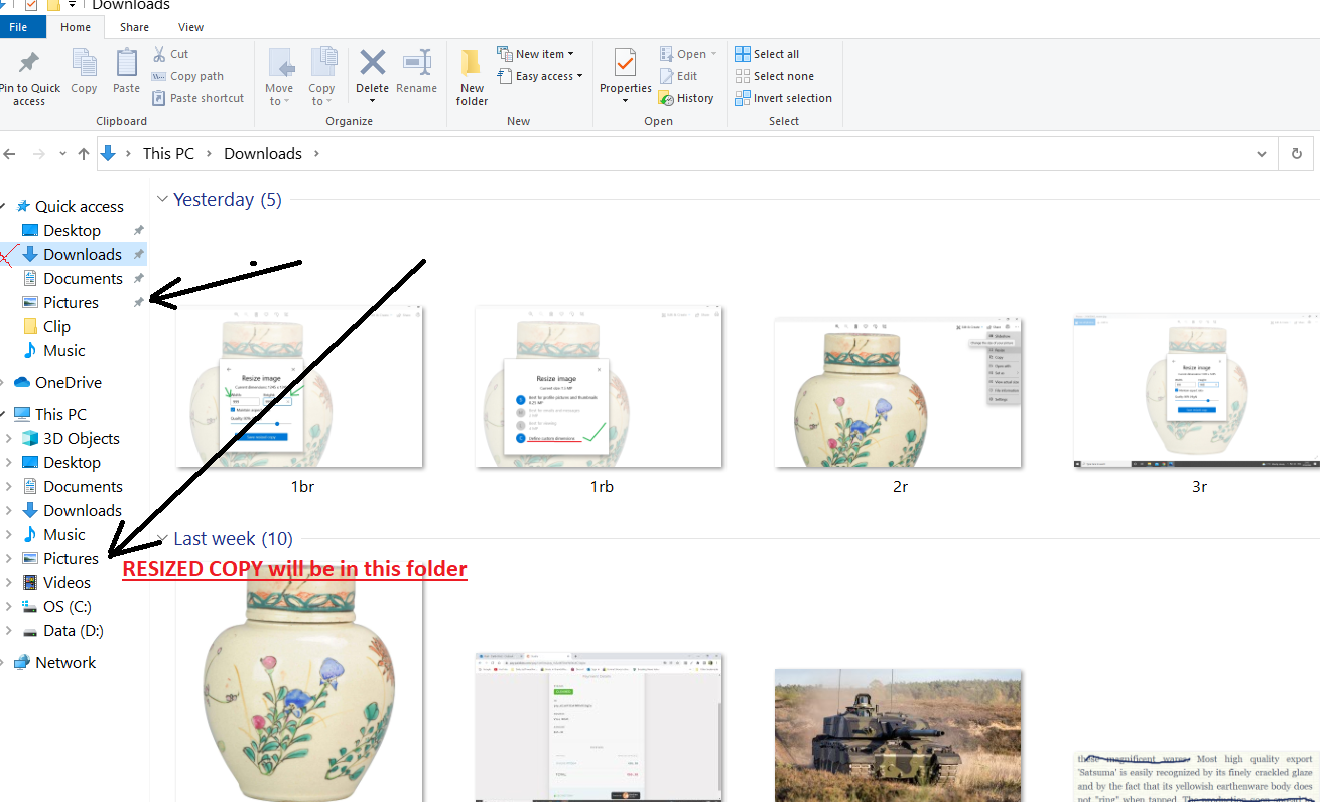Viewport: 1320px width, 802px height.
Task: Switch to the View ribbon tab
Action: (x=190, y=27)
